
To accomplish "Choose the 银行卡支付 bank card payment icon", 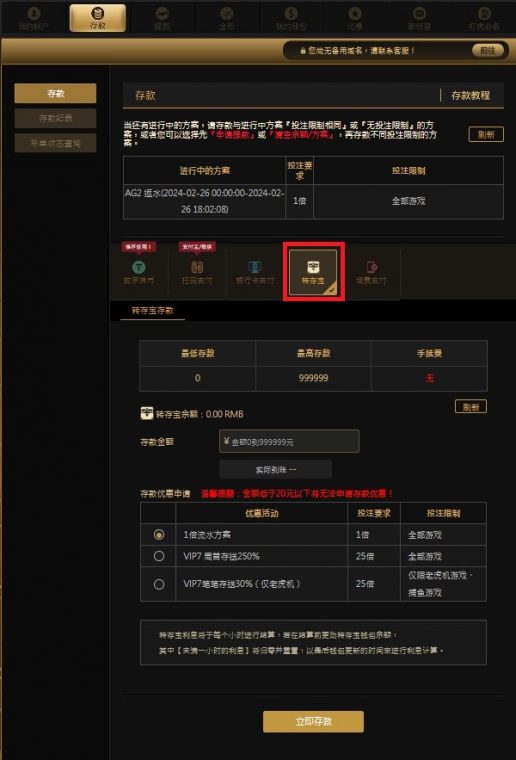I will (255, 271).
